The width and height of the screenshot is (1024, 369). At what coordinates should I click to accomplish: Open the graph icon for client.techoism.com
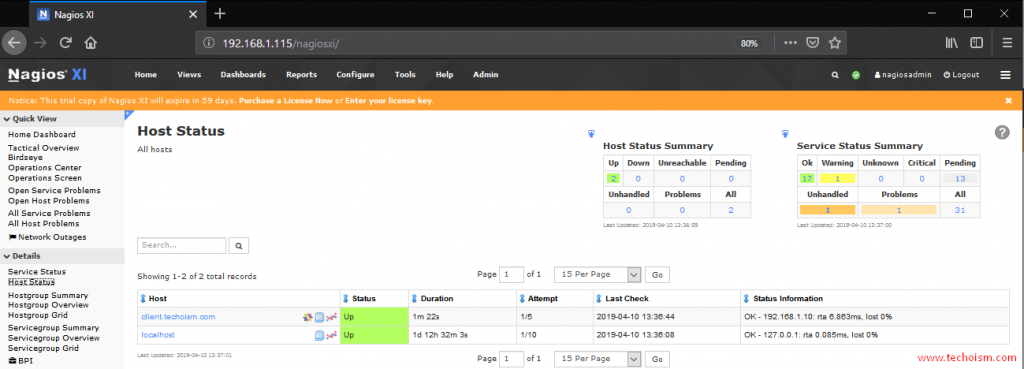[x=331, y=317]
